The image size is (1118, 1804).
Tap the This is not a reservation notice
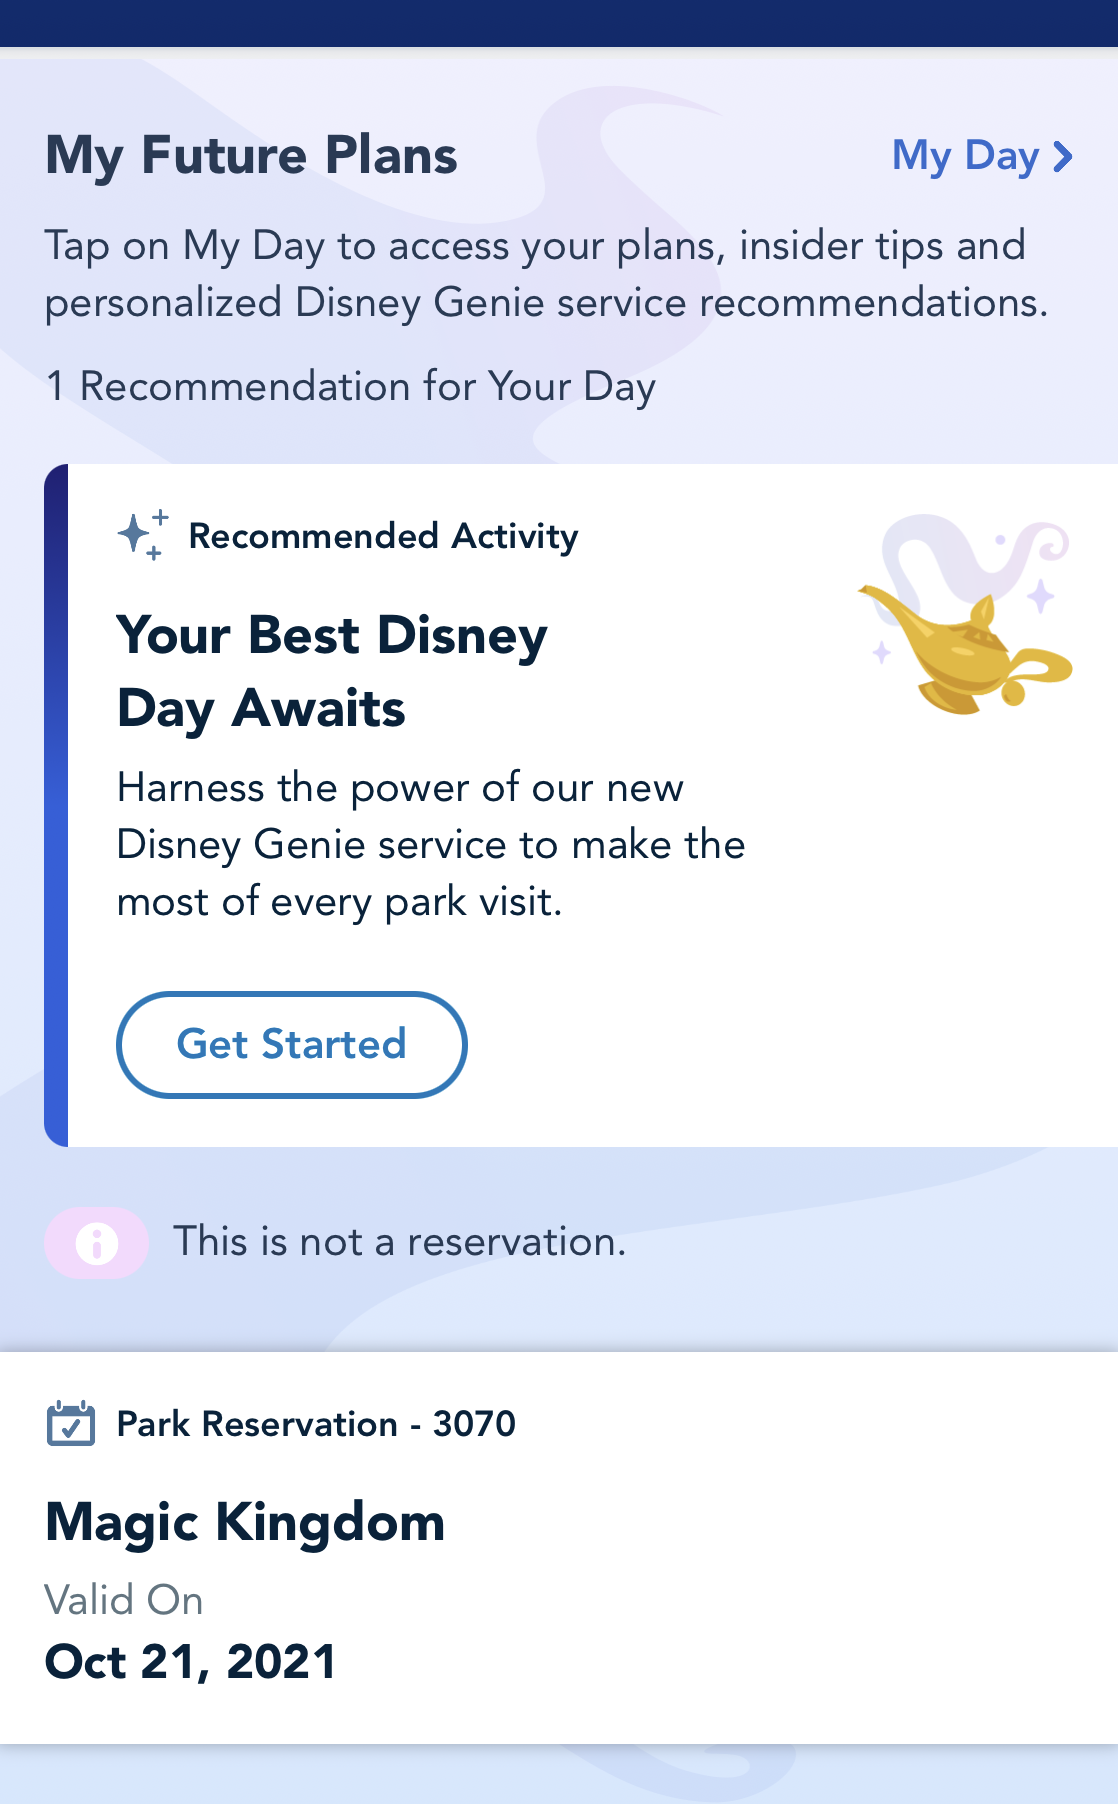(399, 1242)
